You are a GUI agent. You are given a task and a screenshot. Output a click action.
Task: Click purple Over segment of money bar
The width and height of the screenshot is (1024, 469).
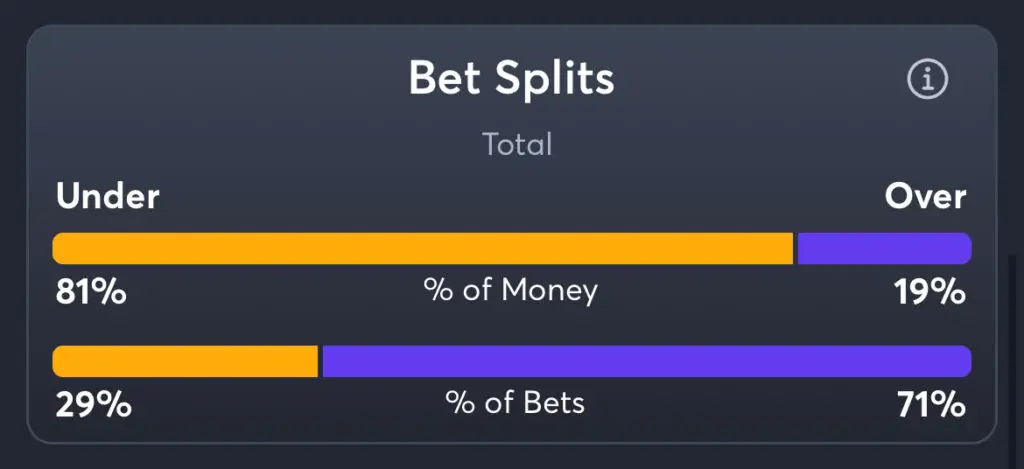pos(884,248)
